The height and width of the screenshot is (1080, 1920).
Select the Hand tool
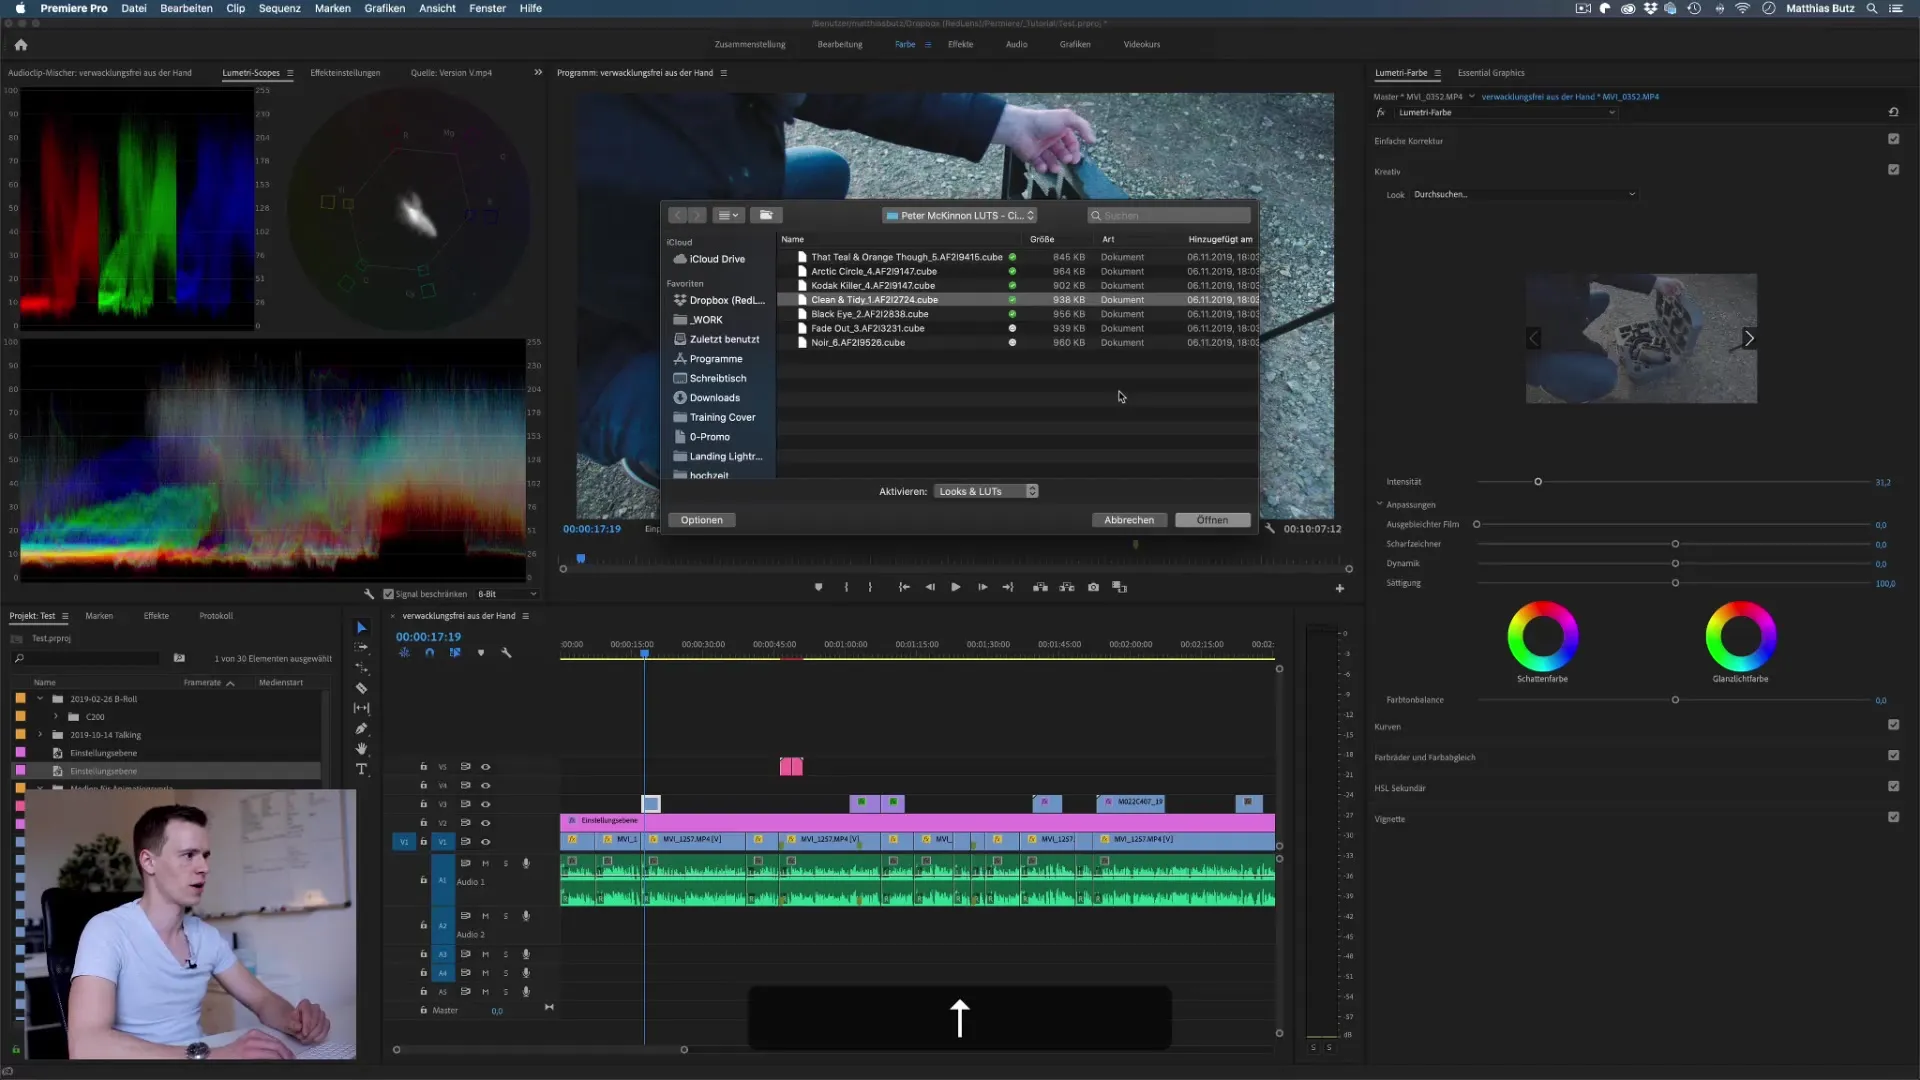coord(362,749)
